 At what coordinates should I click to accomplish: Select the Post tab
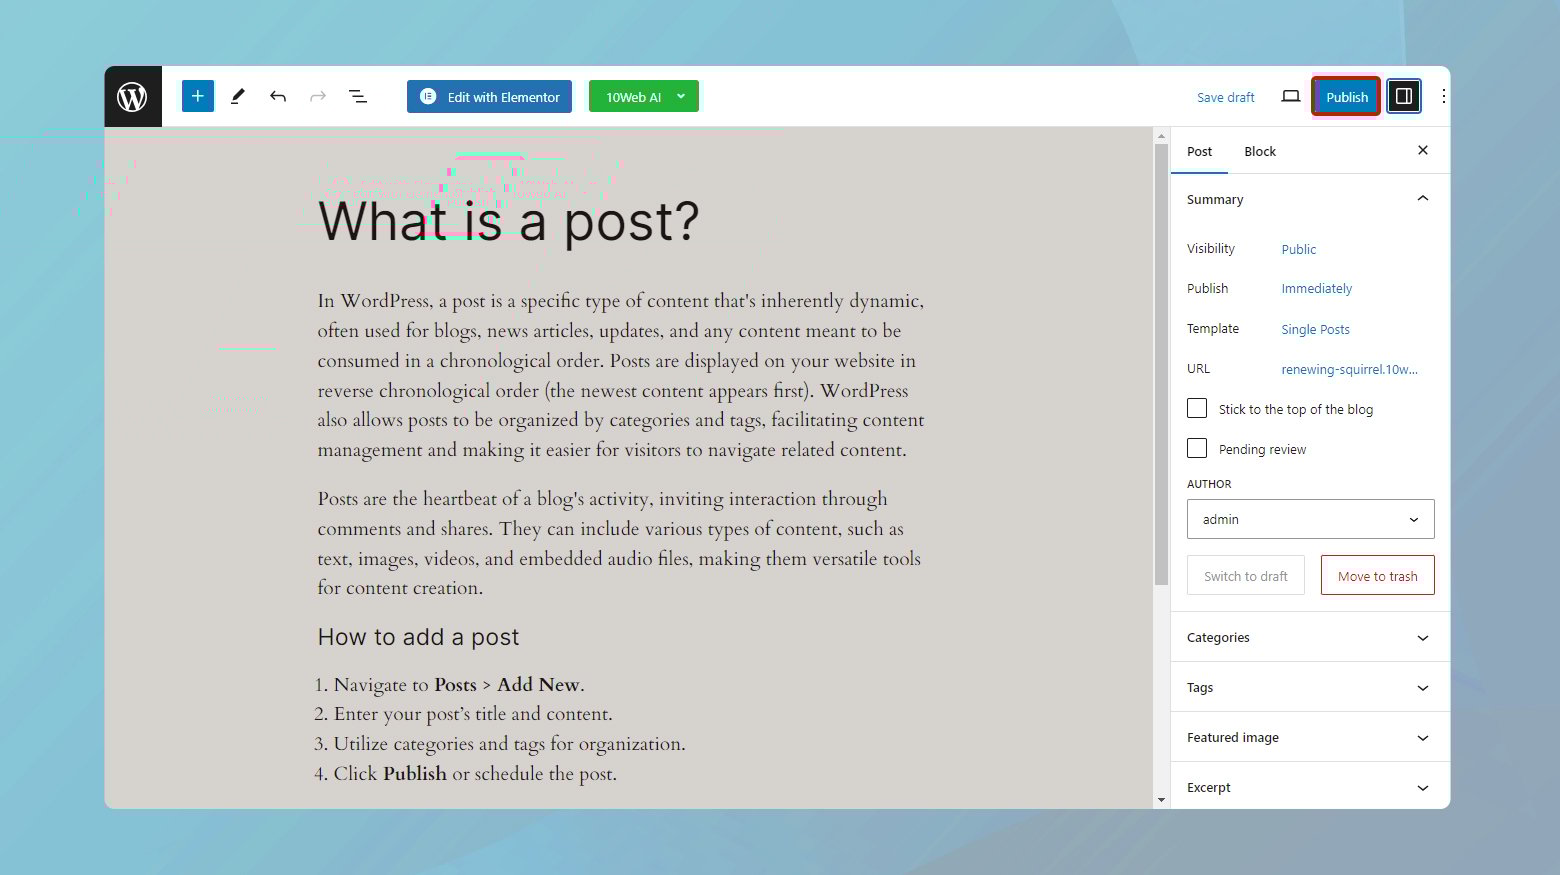point(1199,152)
